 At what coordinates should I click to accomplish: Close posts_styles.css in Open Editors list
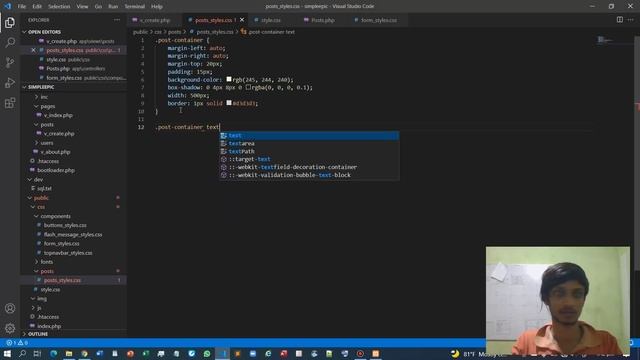tap(33, 50)
